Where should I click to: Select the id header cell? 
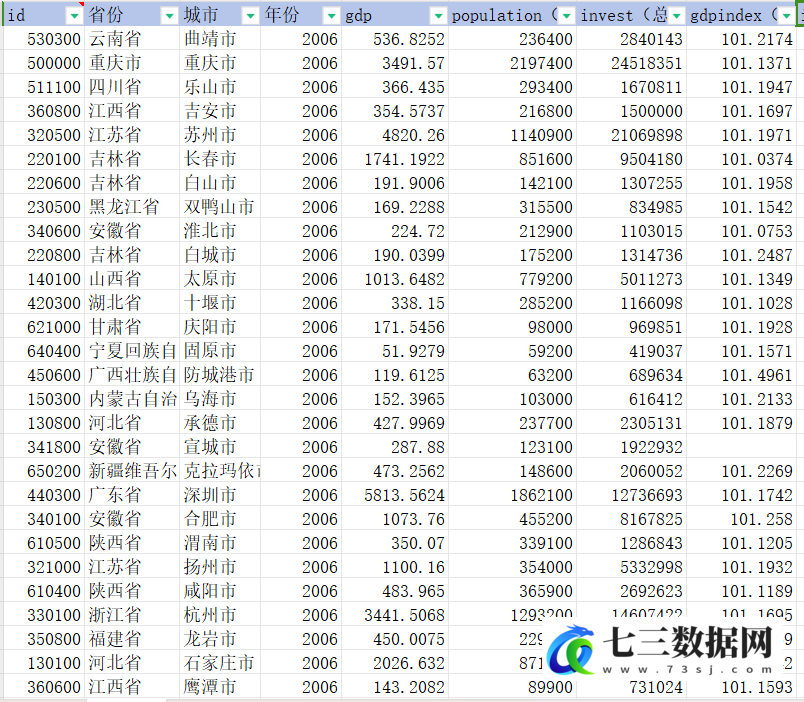click(44, 15)
